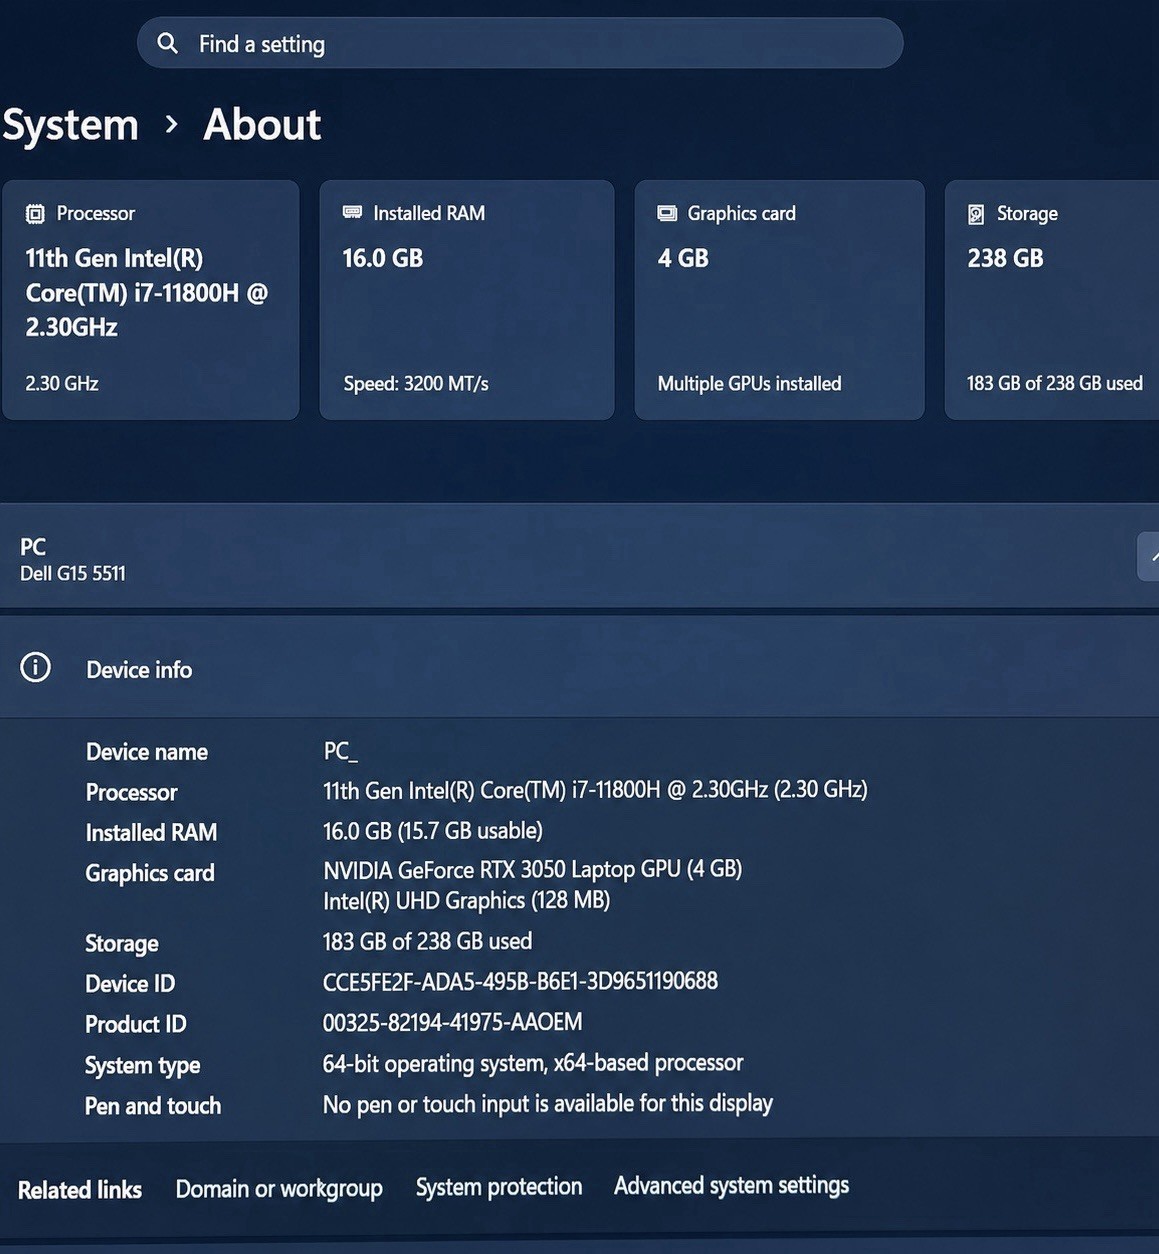Open Advanced system settings link
The width and height of the screenshot is (1159, 1254).
point(731,1185)
